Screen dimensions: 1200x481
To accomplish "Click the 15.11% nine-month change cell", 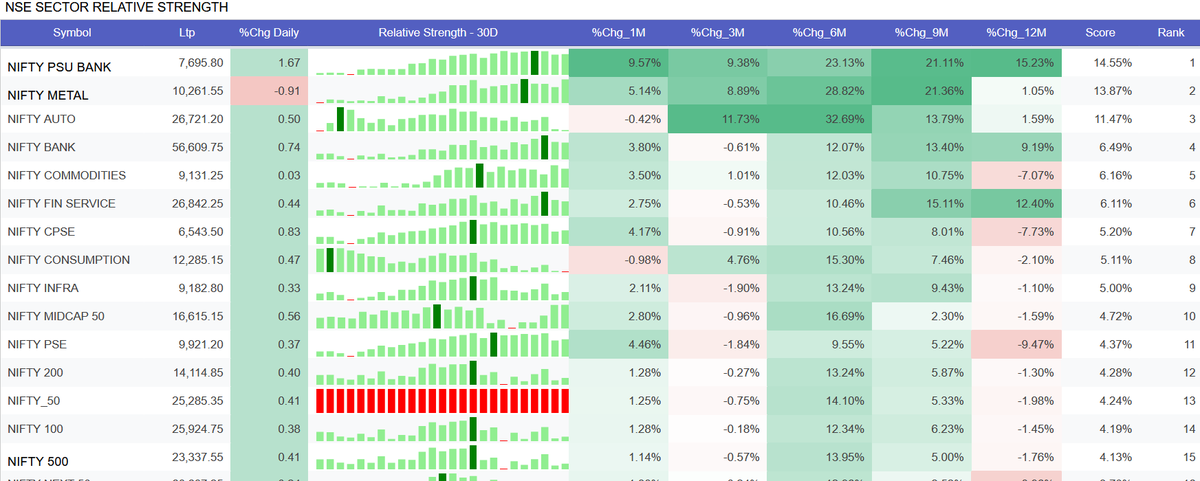I will click(920, 203).
